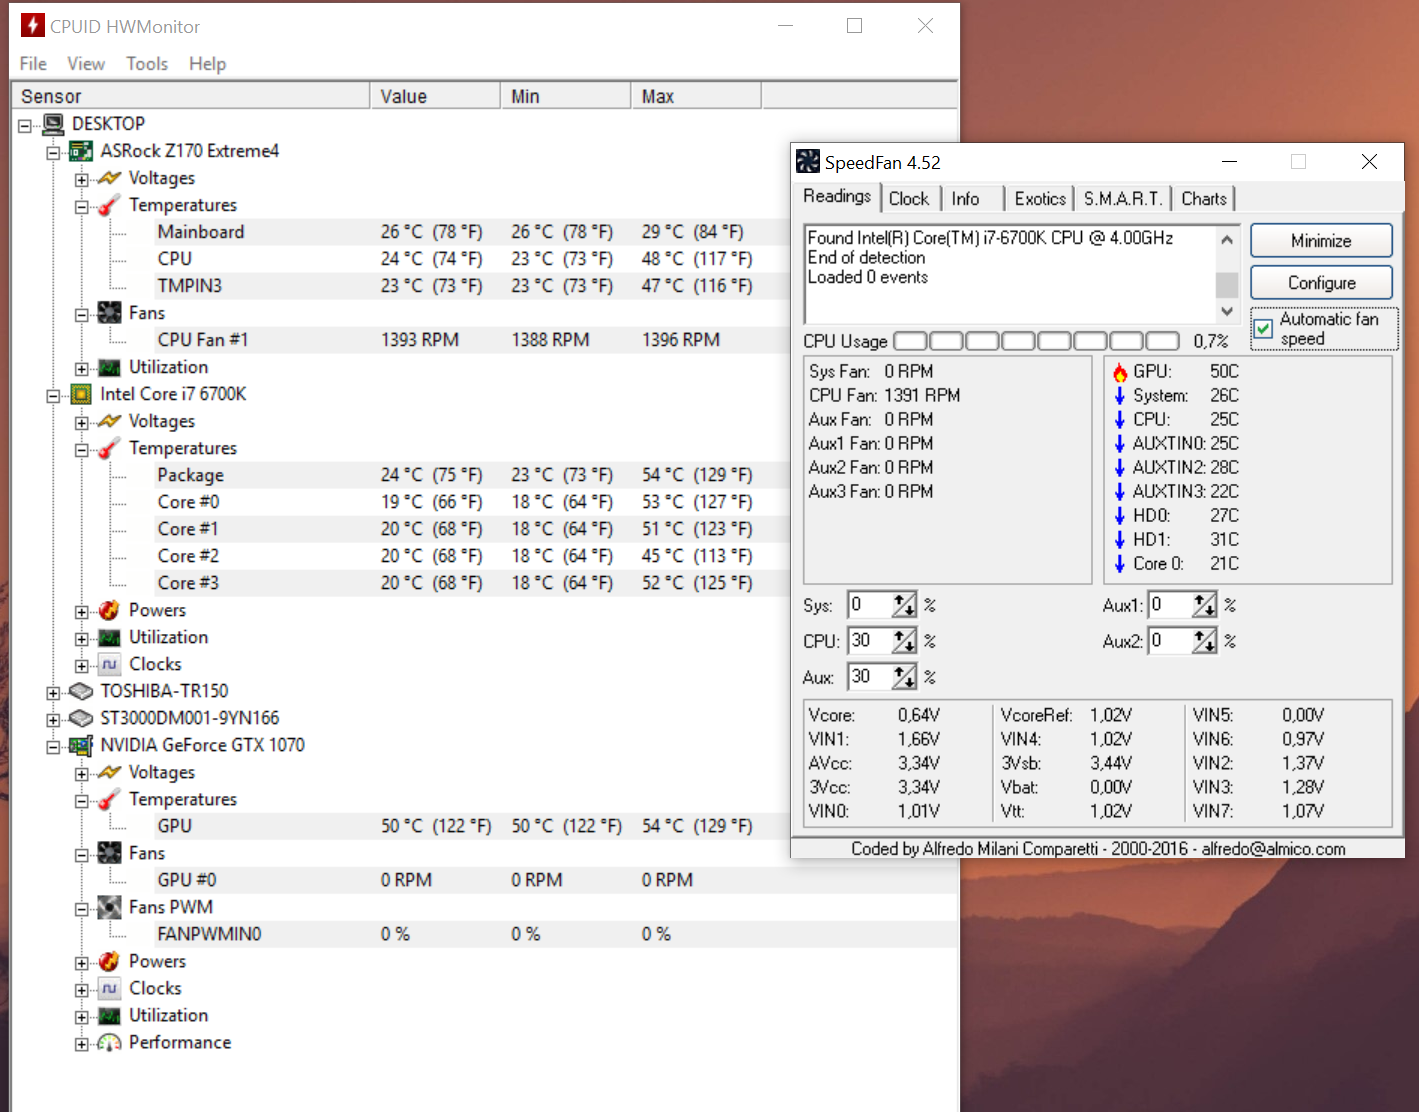Image resolution: width=1419 pixels, height=1112 pixels.
Task: Click the Performance gauge icon under NVIDIA
Action: tap(109, 1042)
